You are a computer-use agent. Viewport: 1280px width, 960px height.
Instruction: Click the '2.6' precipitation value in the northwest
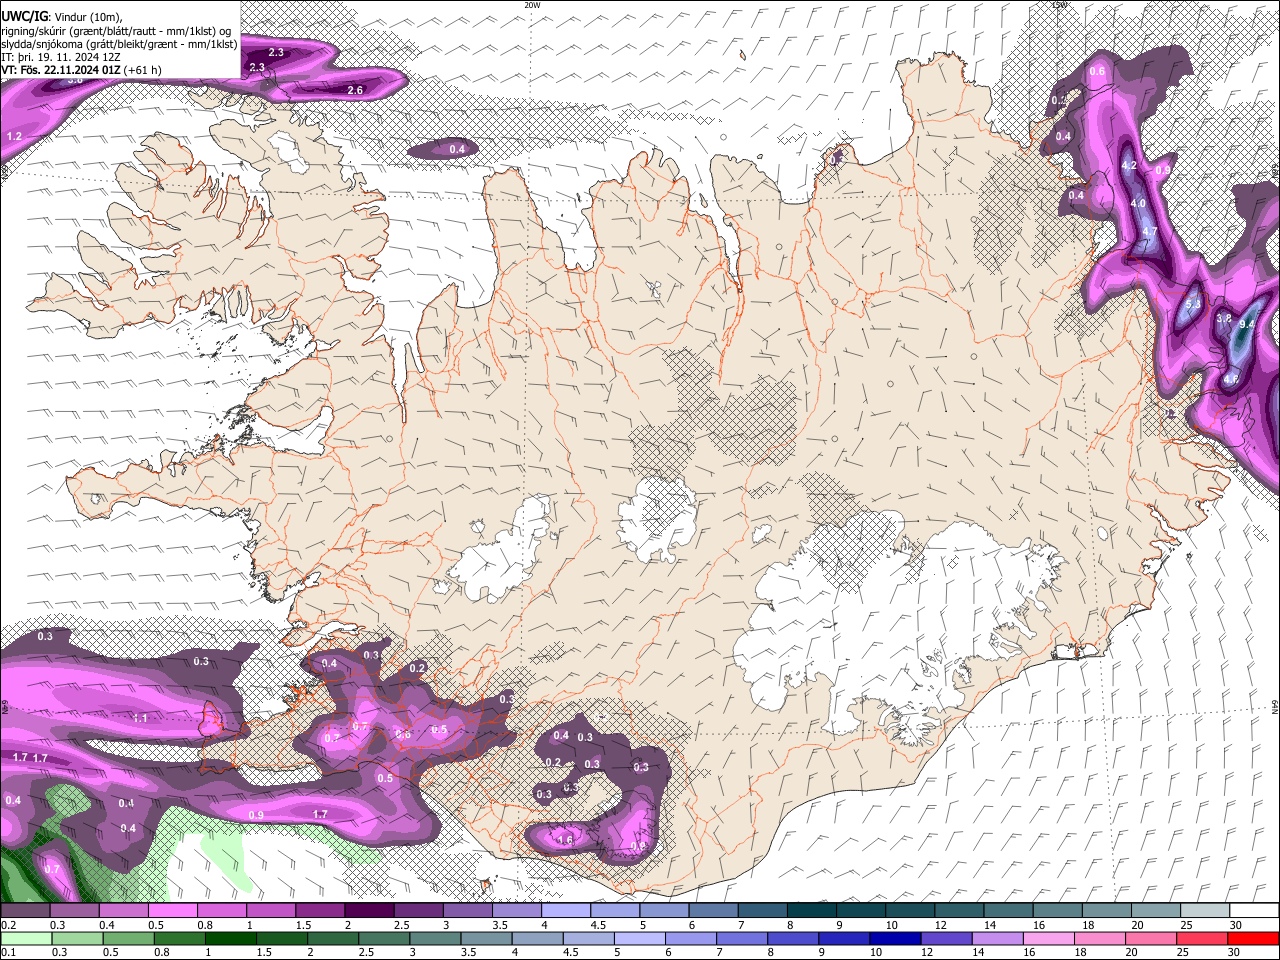click(x=354, y=91)
